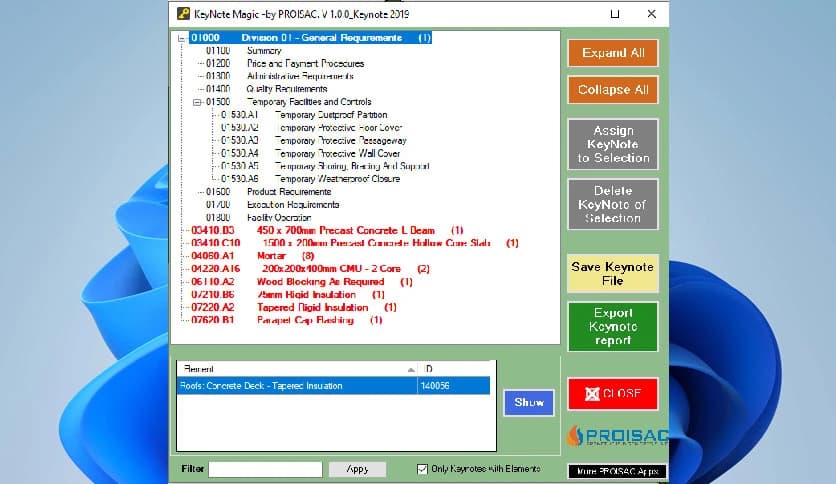The width and height of the screenshot is (836, 484).
Task: Collapse the 01000 Division 01 node
Action: tap(181, 38)
